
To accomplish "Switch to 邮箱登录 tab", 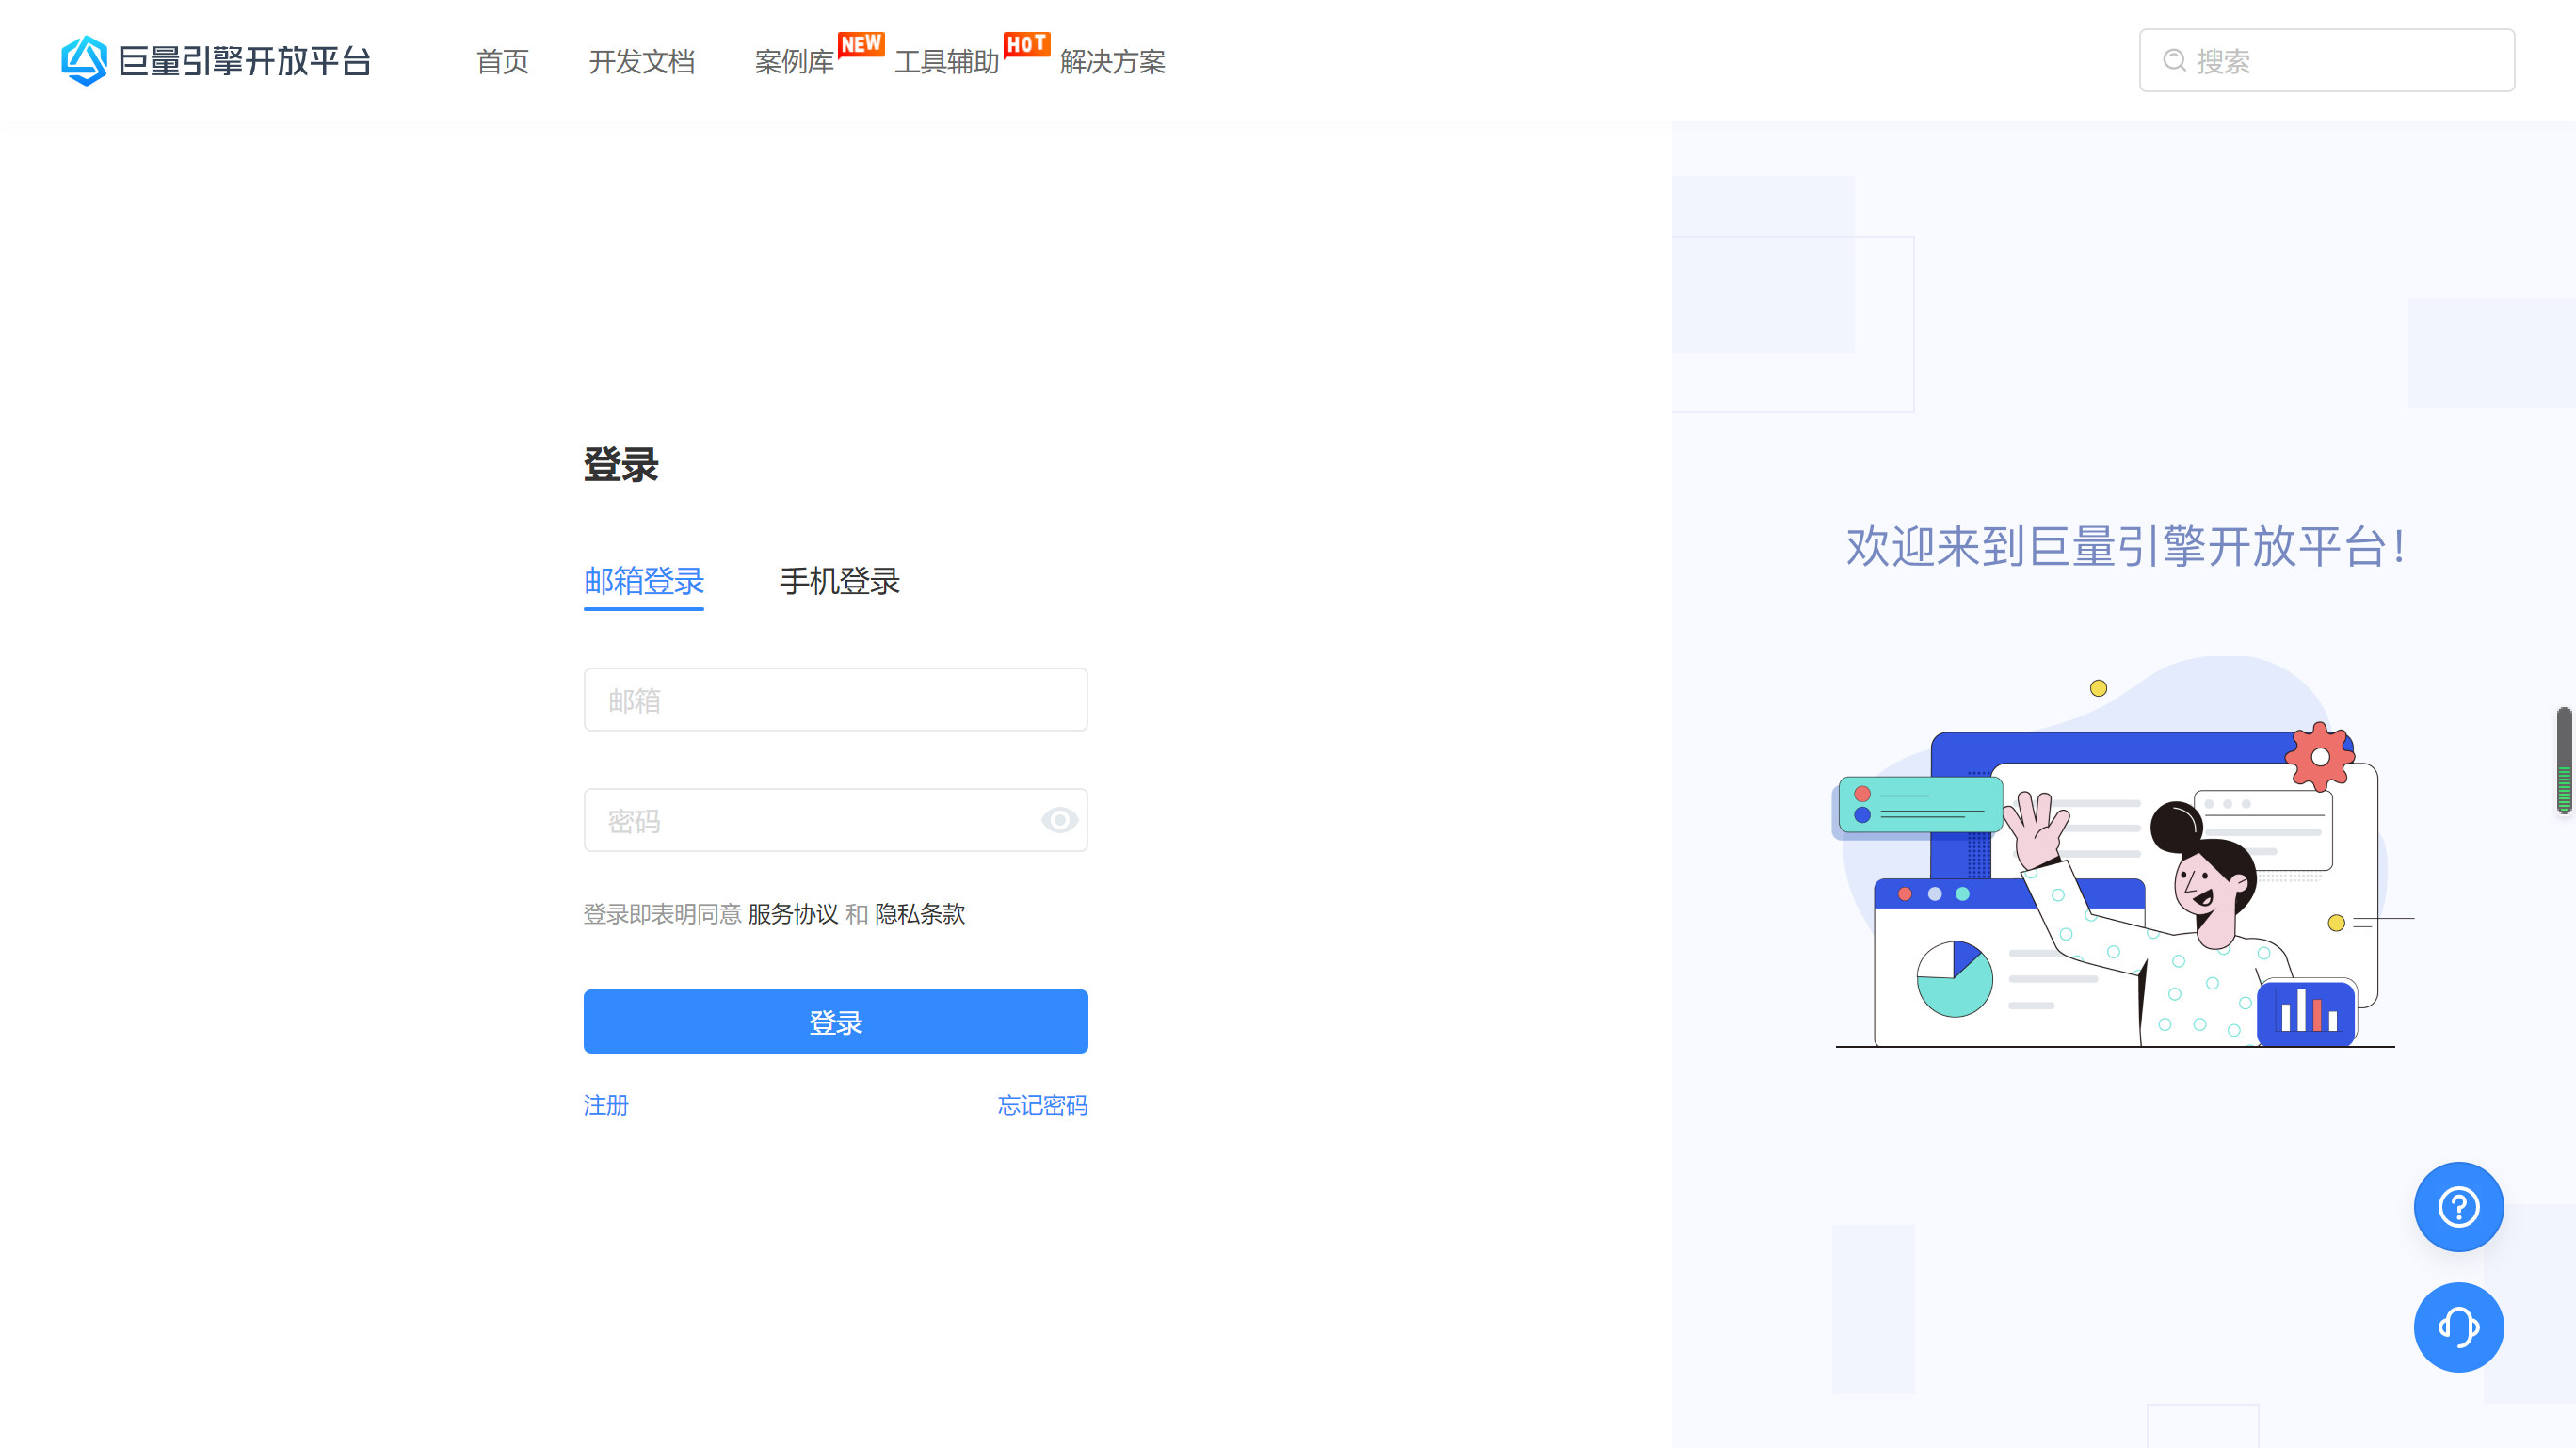I will point(644,581).
